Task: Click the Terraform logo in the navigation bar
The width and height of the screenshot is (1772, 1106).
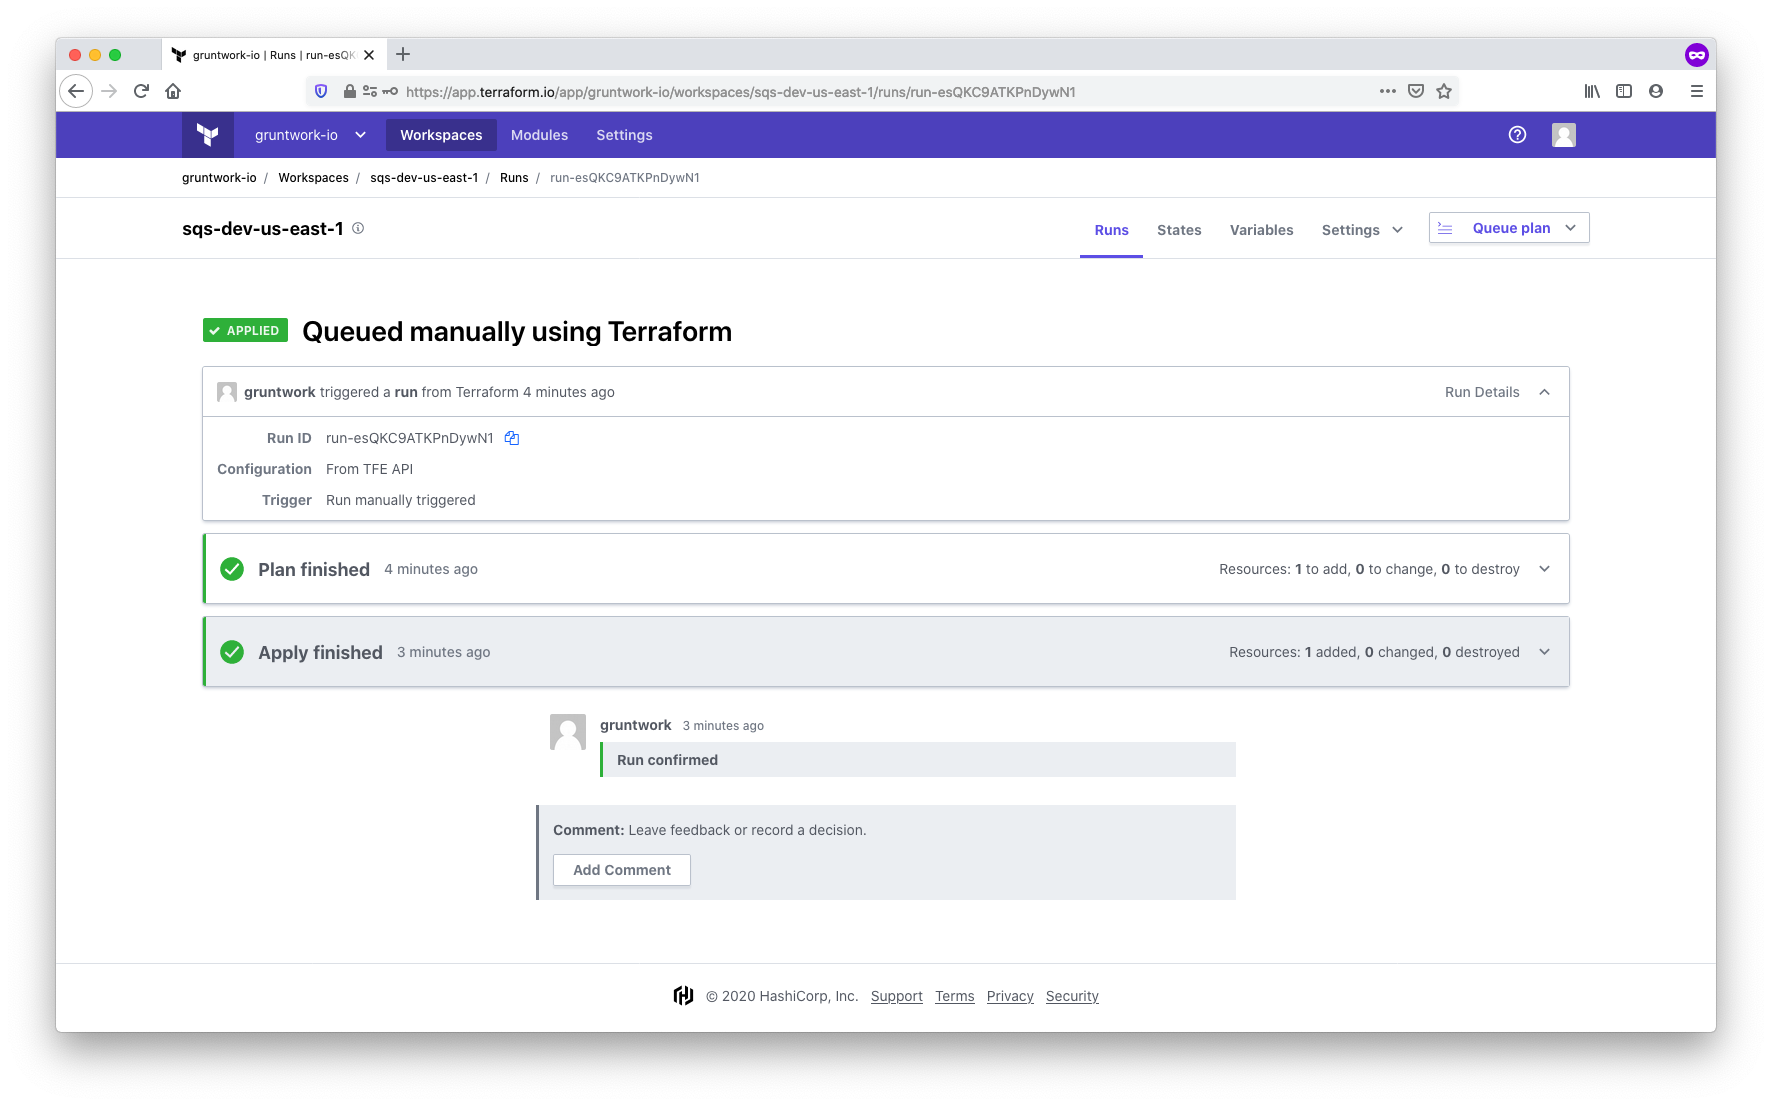Action: coord(208,135)
